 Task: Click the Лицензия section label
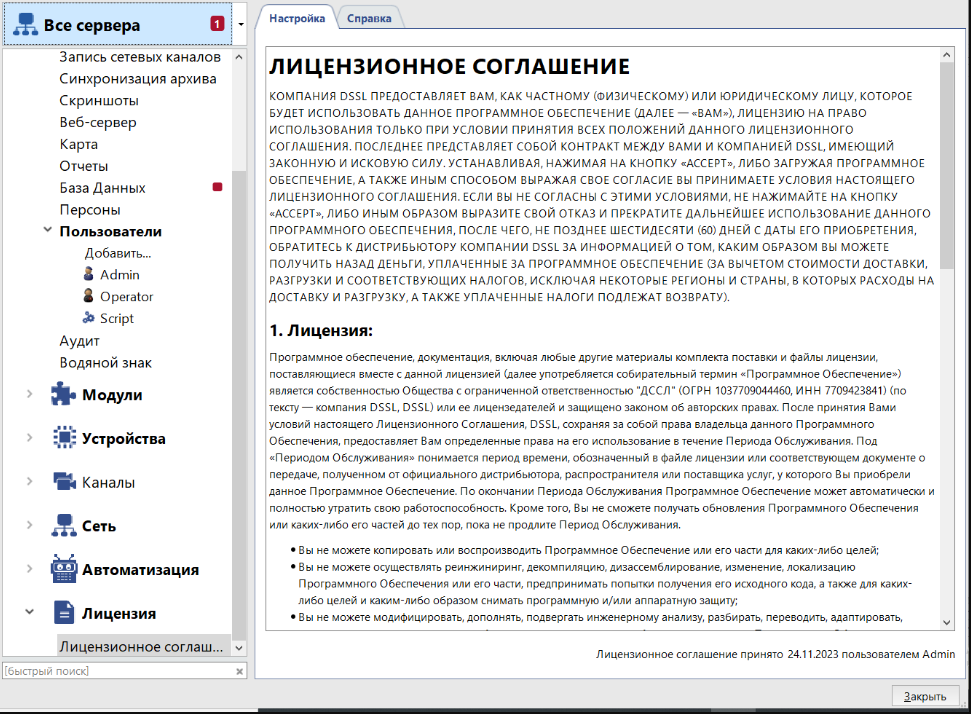(119, 613)
